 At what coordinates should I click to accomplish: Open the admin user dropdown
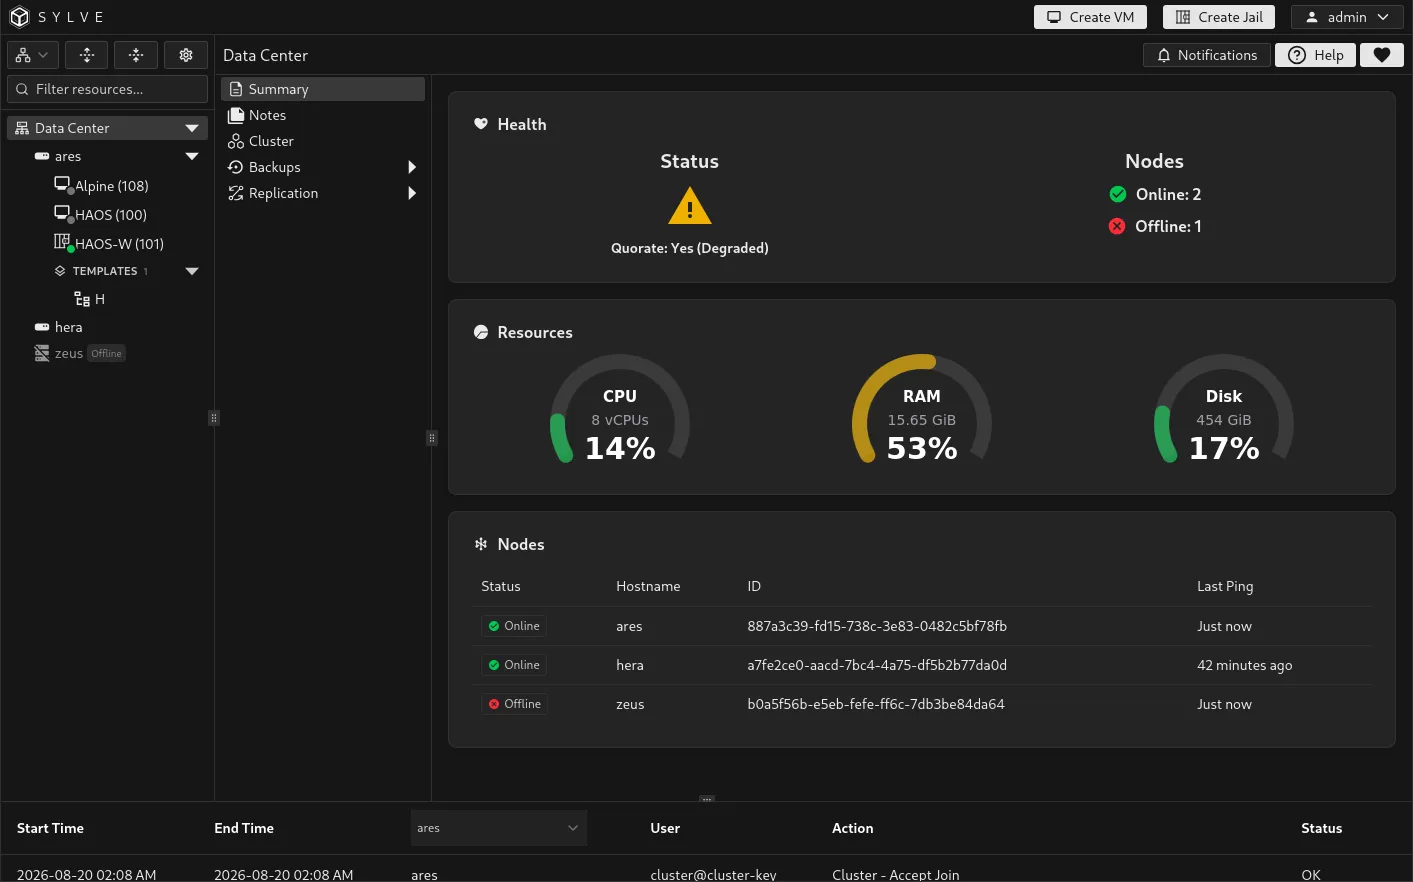1347,17
